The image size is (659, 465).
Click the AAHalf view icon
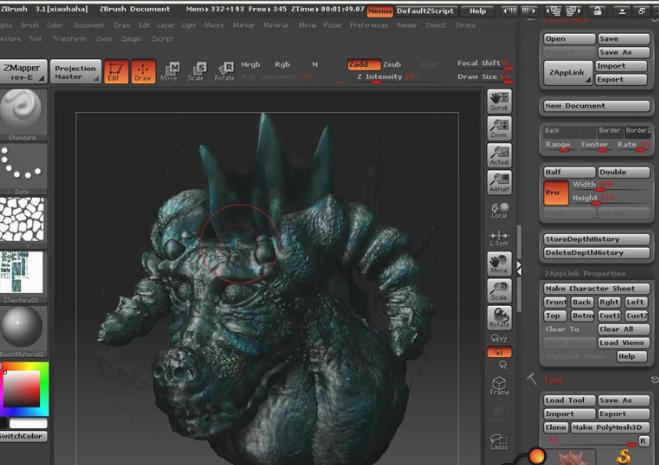pyautogui.click(x=500, y=182)
